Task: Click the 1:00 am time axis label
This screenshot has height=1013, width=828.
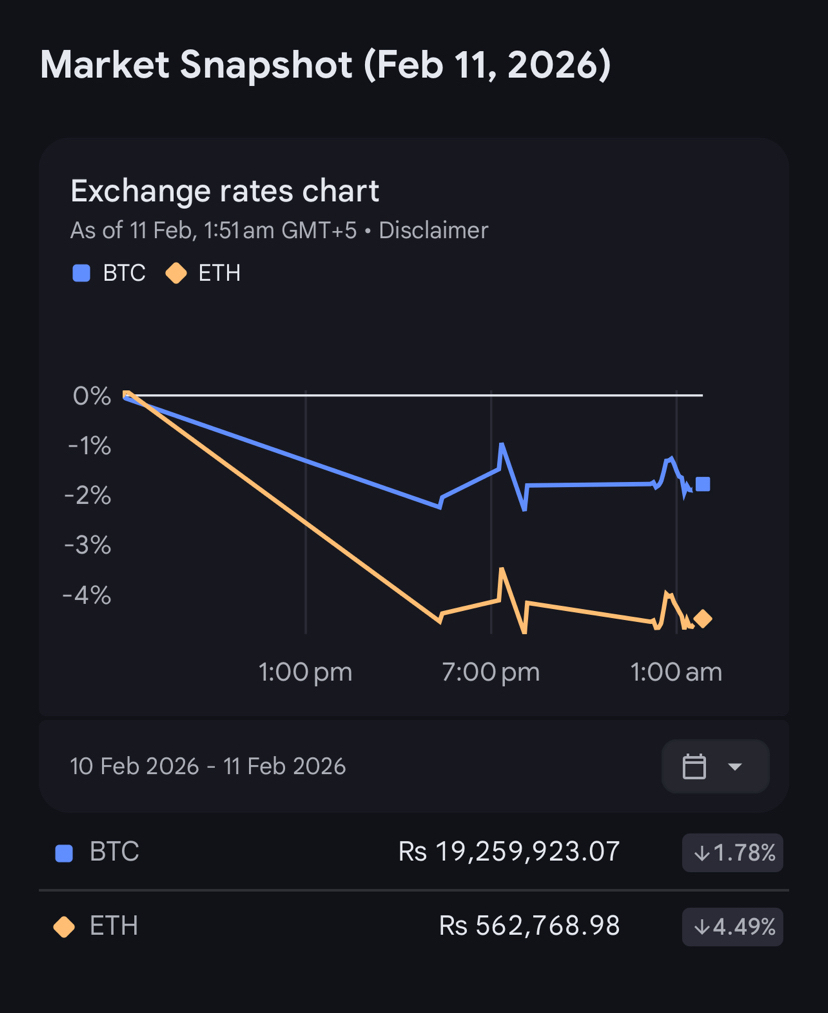Action: tap(676, 672)
